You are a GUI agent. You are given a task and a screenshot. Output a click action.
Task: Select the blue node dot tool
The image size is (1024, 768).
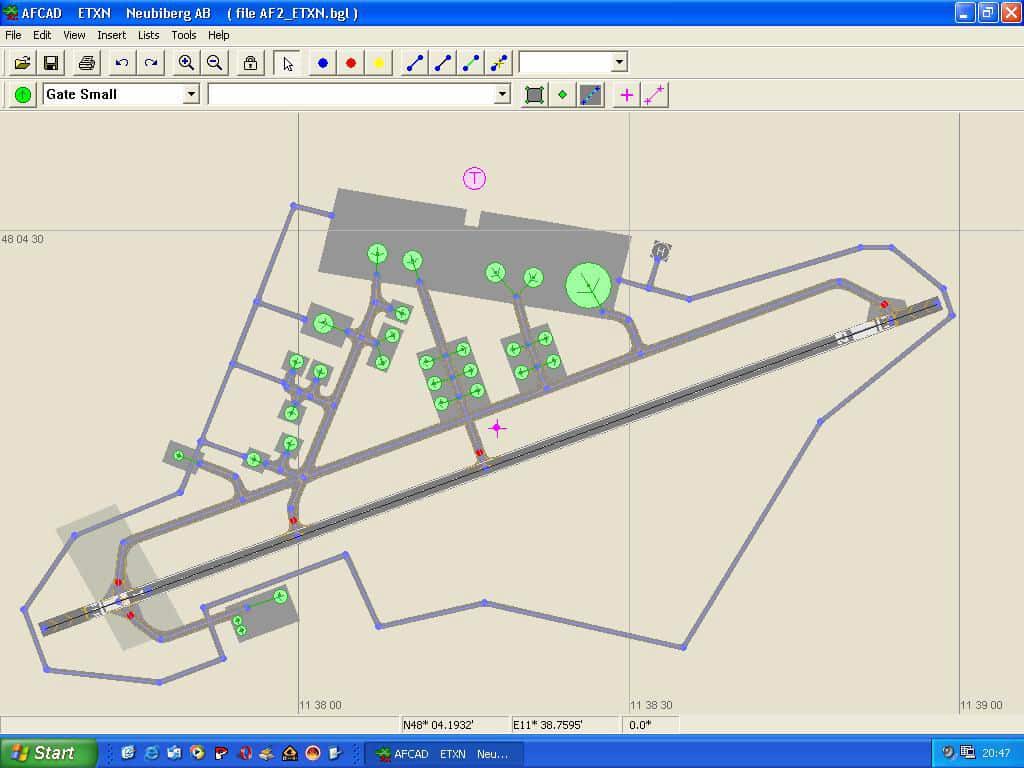pos(323,63)
